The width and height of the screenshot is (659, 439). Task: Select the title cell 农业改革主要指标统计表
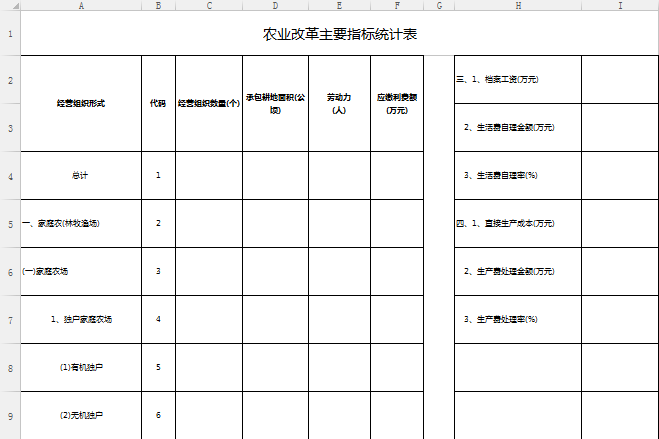(339, 35)
